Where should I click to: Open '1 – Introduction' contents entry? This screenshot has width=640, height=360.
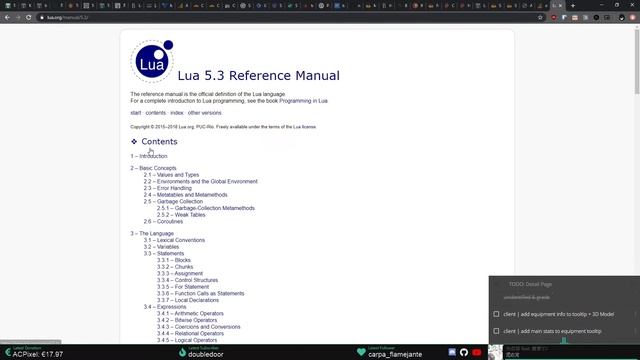tap(149, 156)
